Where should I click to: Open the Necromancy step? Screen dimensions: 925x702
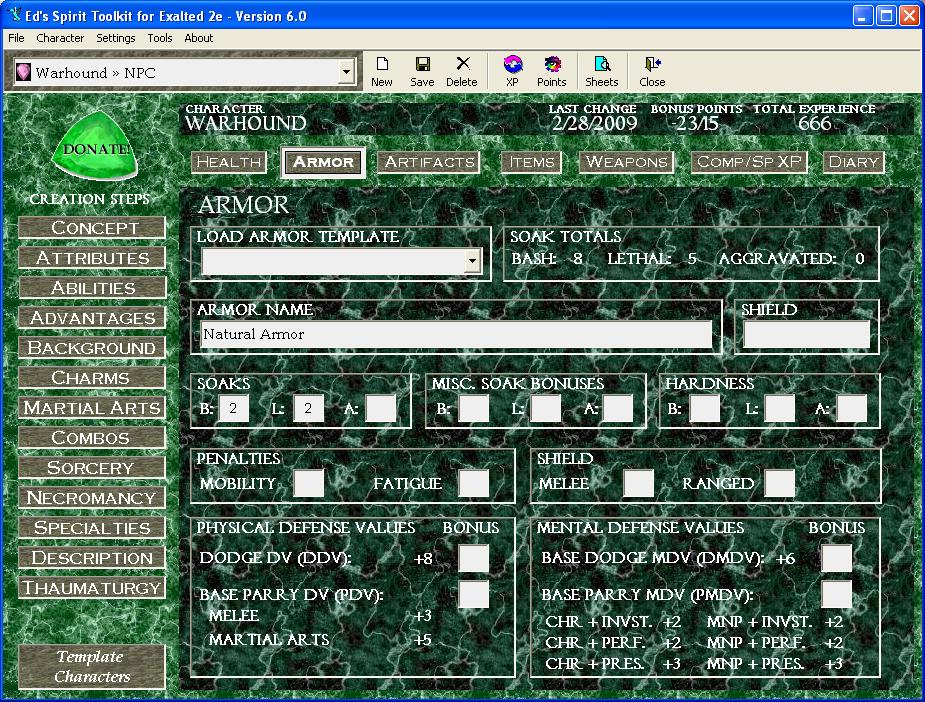click(x=92, y=498)
